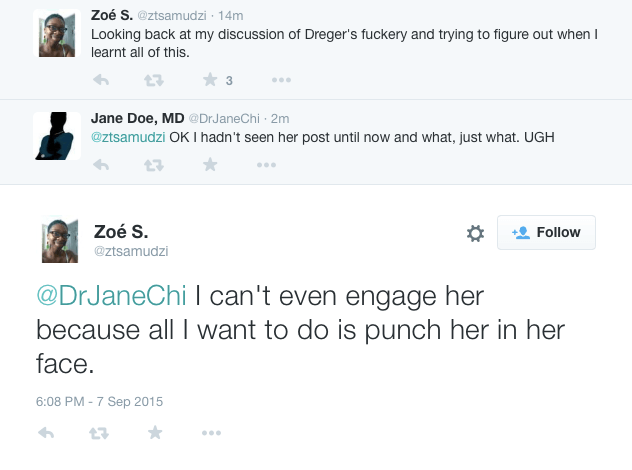The image size is (632, 470).
Task: Favorite the tweet with 3 stars
Action: (210, 80)
